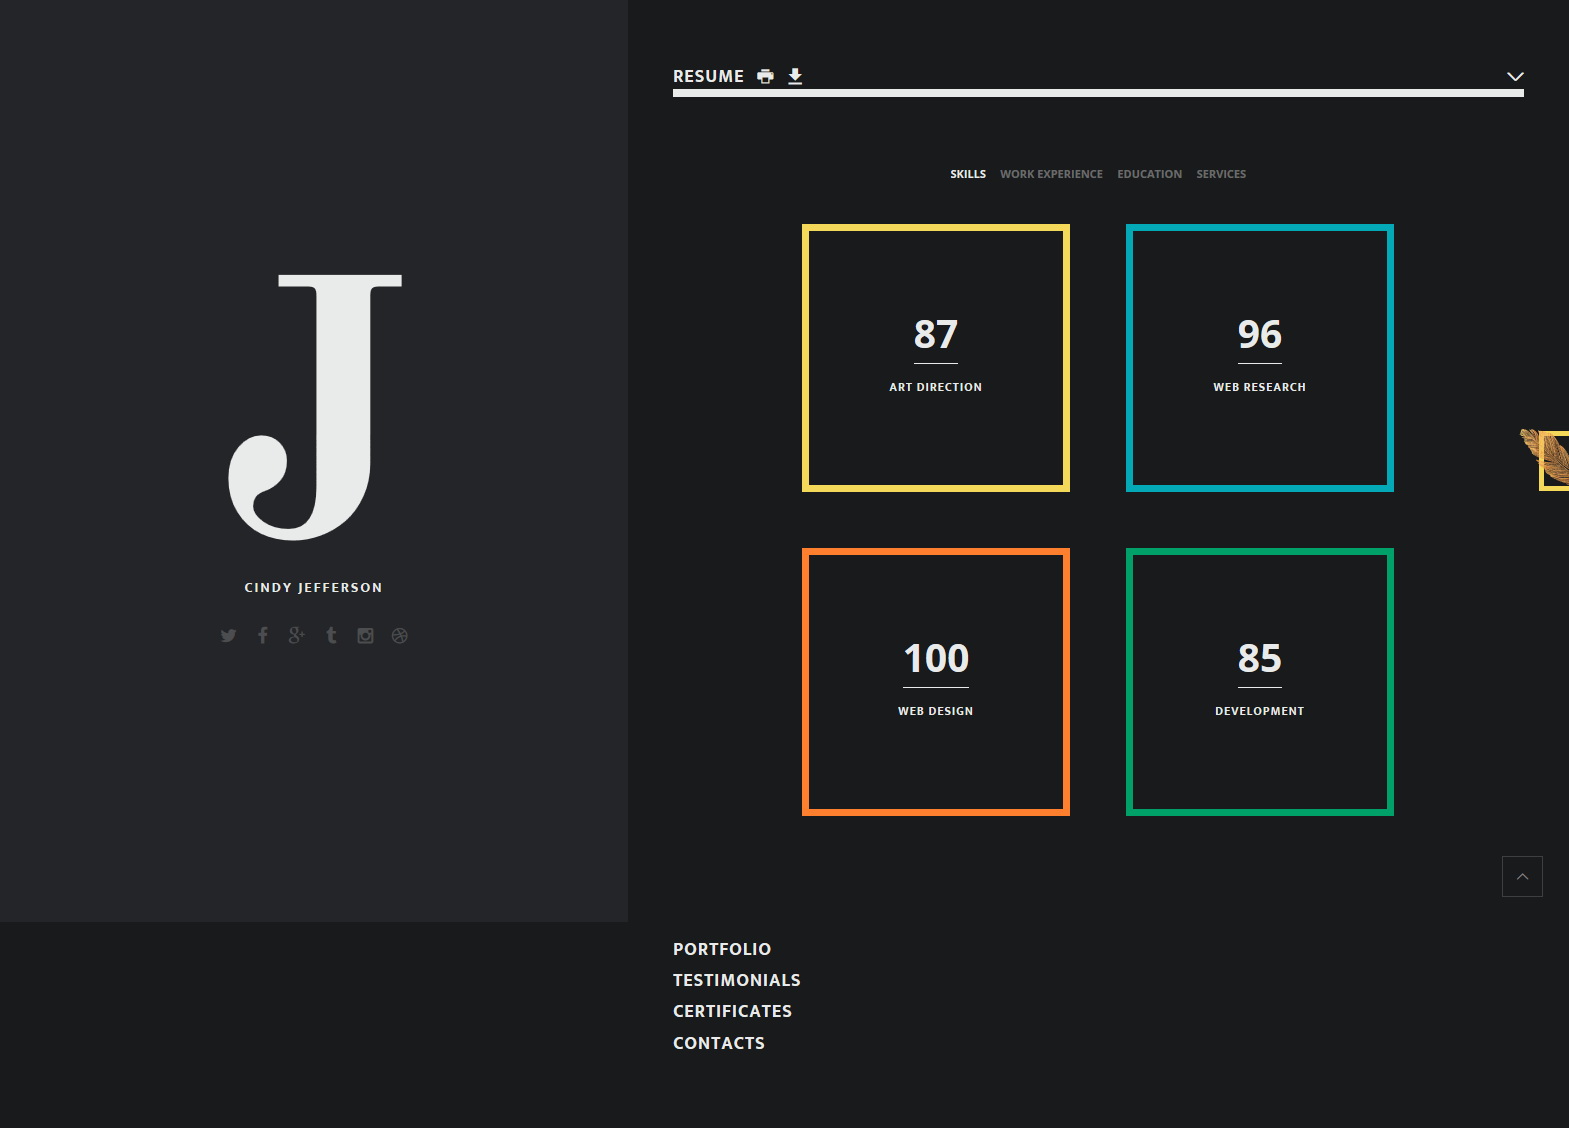Open the Contacts section

(719, 1043)
